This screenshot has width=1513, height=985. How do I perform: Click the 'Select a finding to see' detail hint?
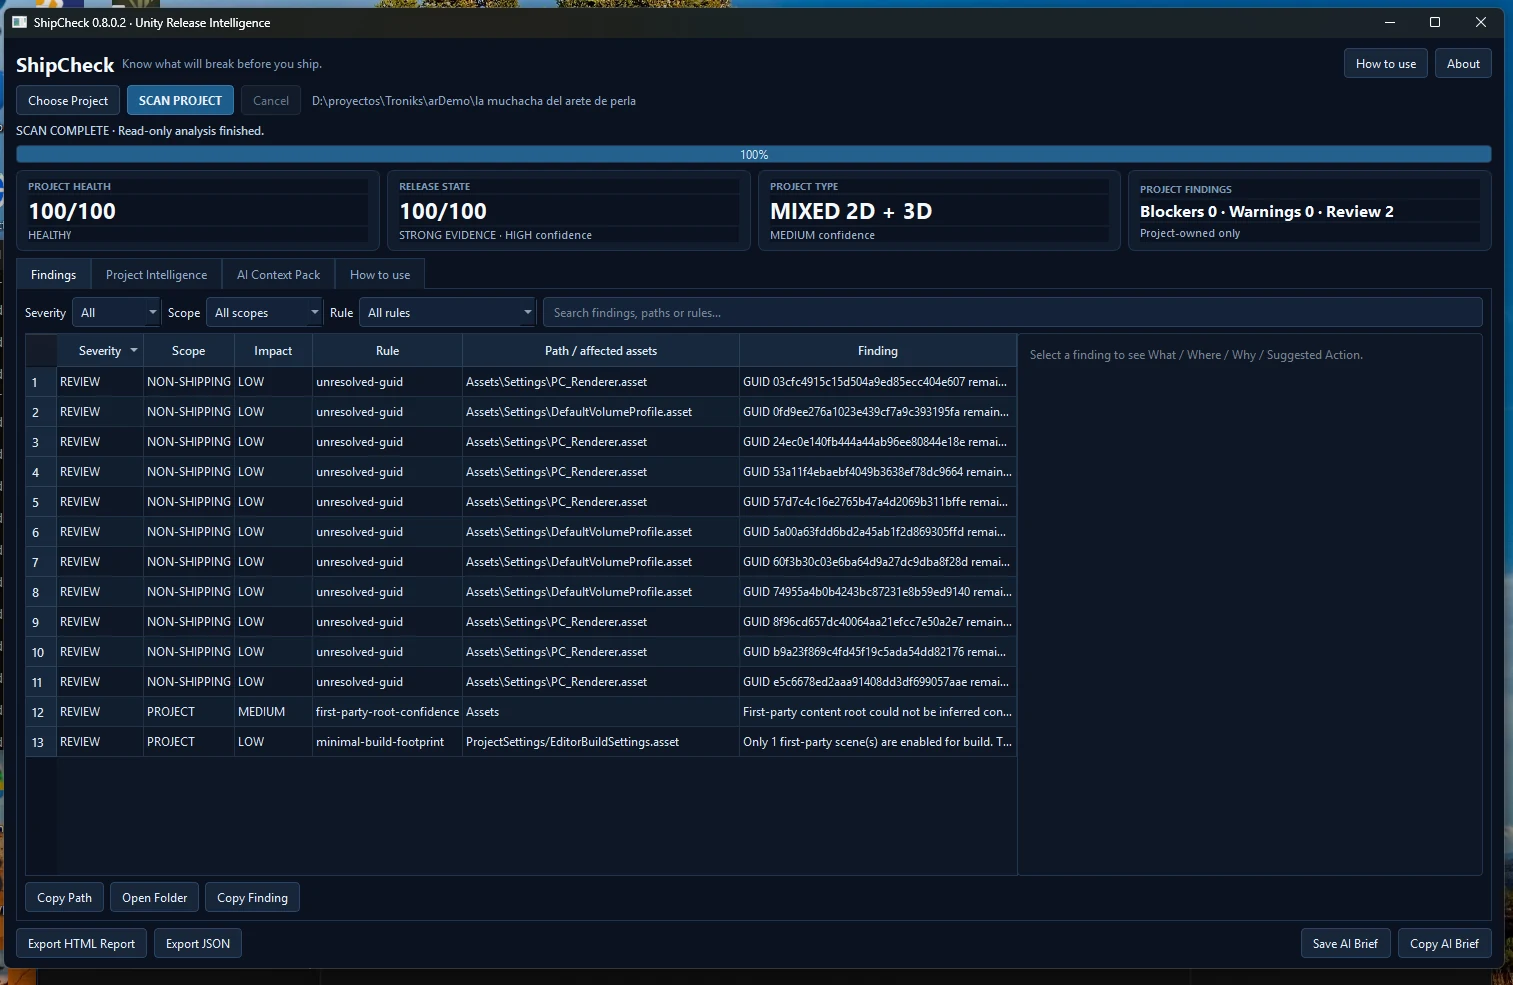coord(1196,355)
